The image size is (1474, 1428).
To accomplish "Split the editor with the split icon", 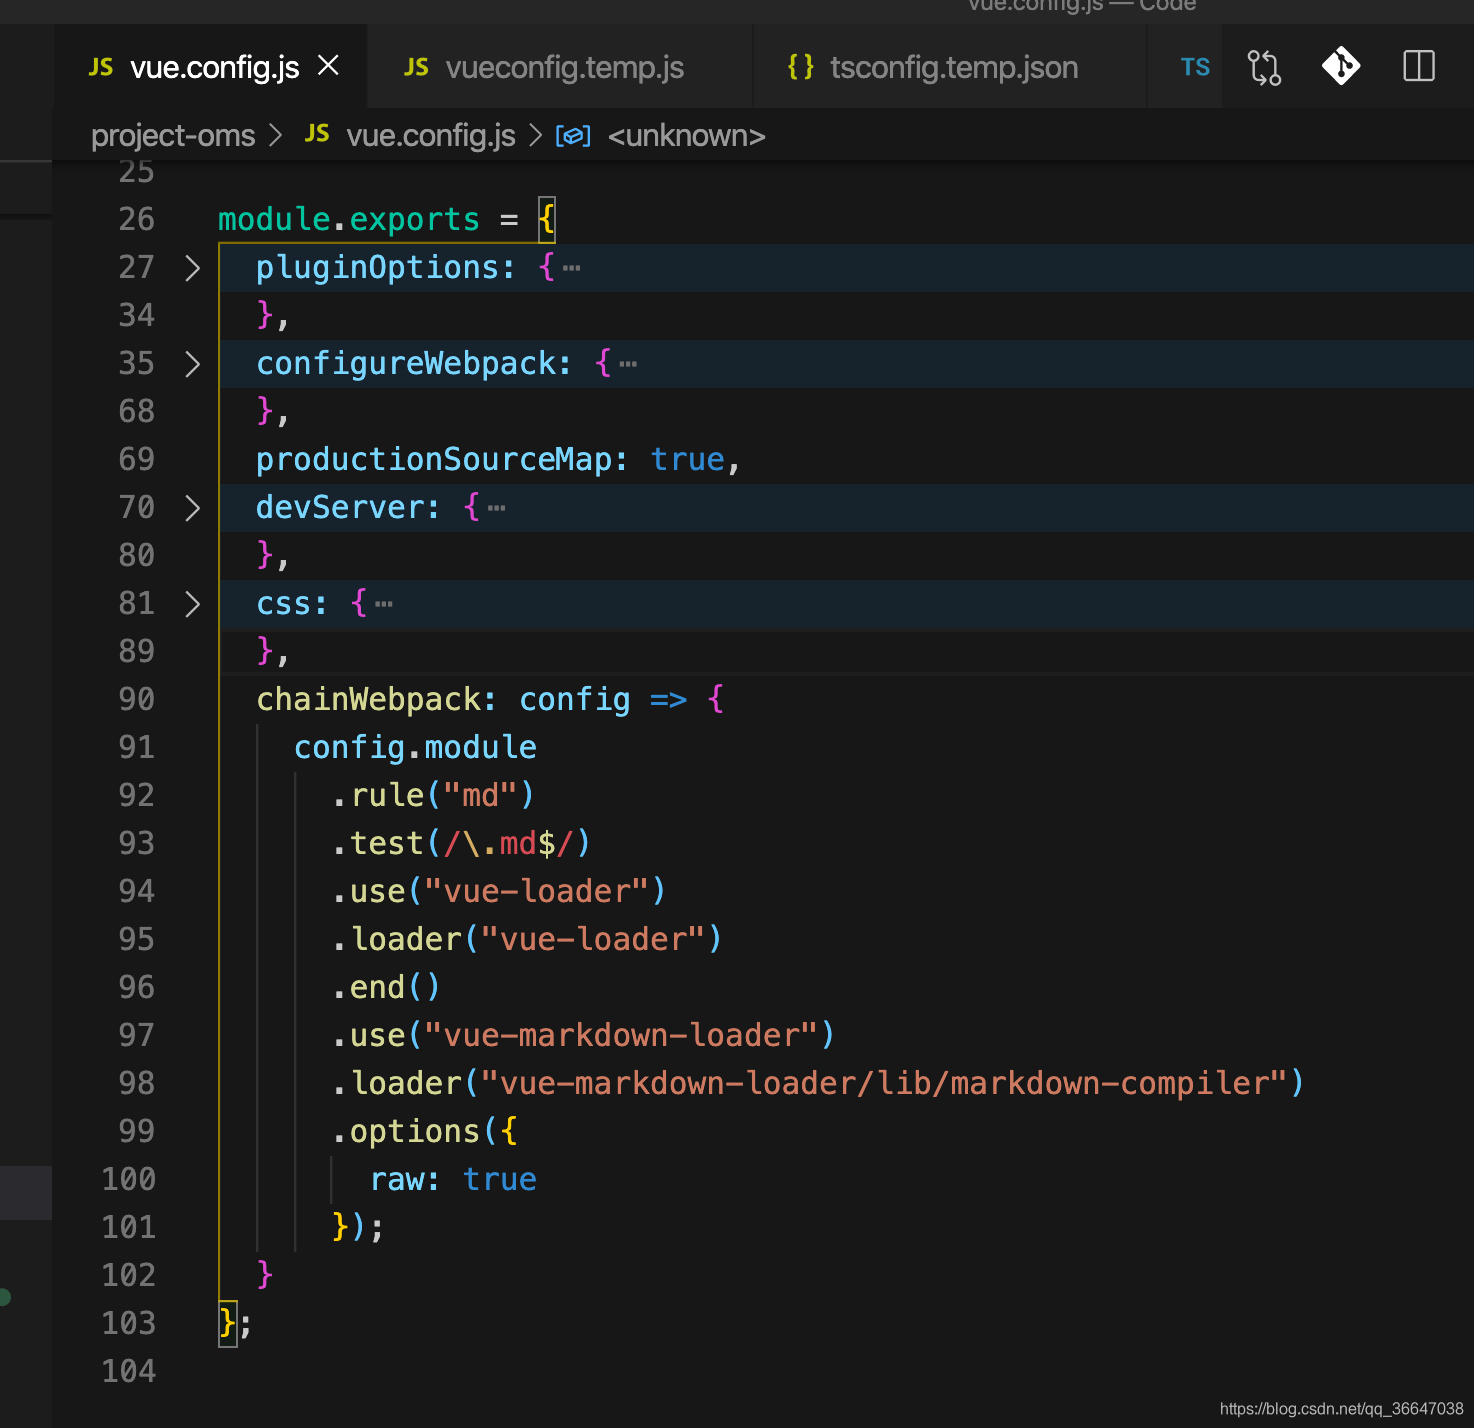I will [1419, 67].
